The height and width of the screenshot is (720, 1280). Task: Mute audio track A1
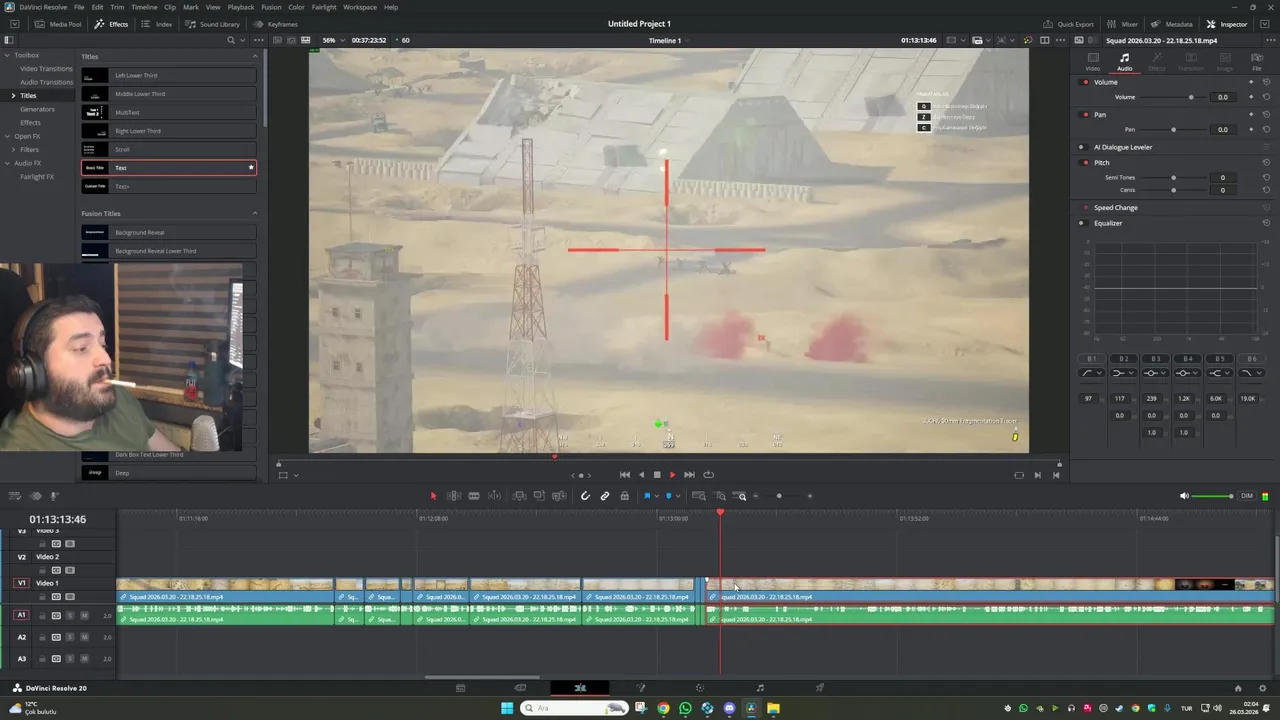[x=84, y=615]
